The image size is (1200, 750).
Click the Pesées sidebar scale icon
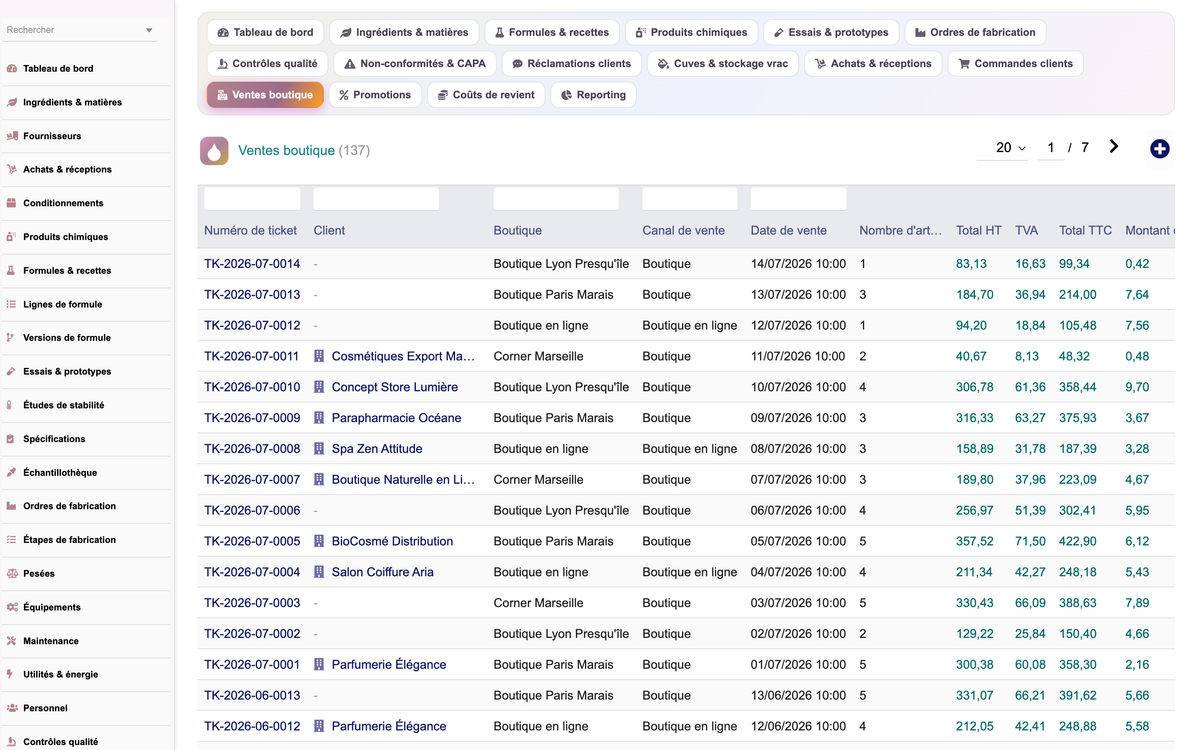(x=12, y=574)
